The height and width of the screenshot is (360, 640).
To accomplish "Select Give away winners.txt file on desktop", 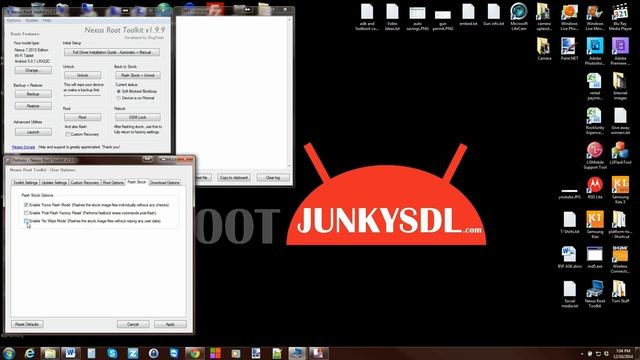I will coord(620,121).
